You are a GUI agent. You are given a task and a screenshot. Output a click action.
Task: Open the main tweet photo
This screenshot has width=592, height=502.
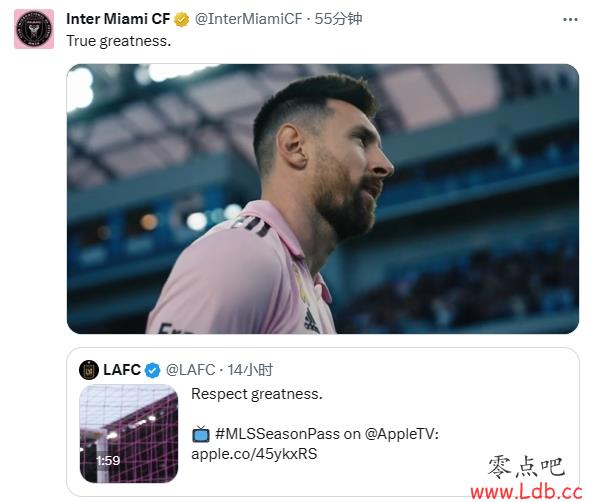point(323,199)
